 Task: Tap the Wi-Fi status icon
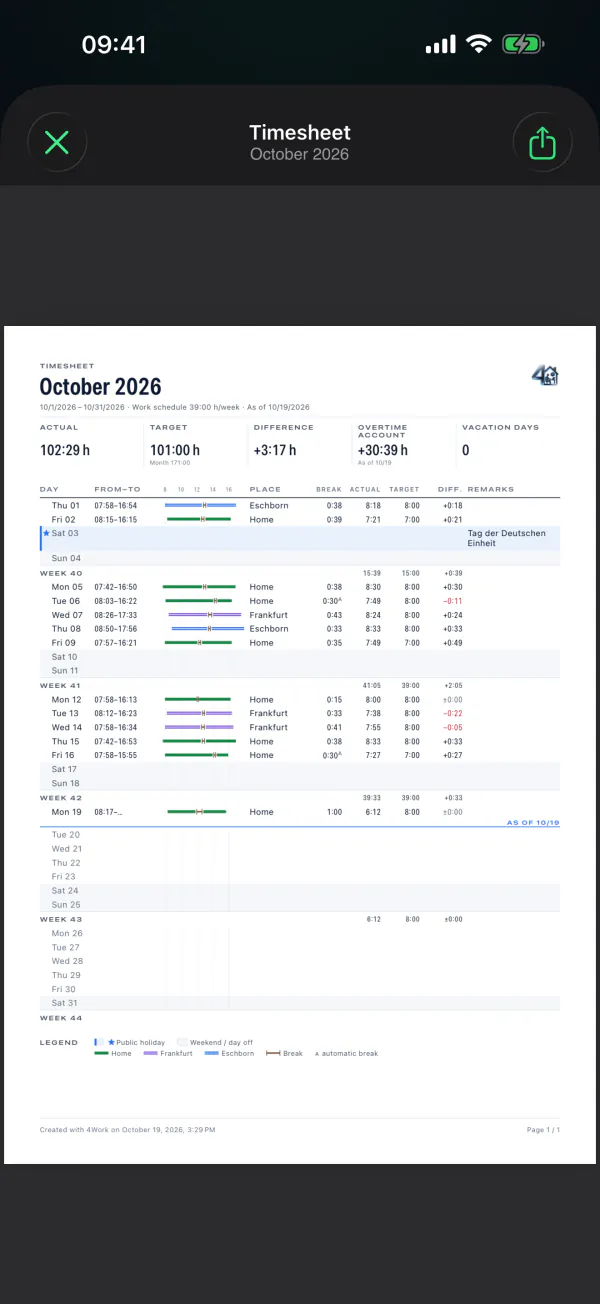[x=479, y=44]
